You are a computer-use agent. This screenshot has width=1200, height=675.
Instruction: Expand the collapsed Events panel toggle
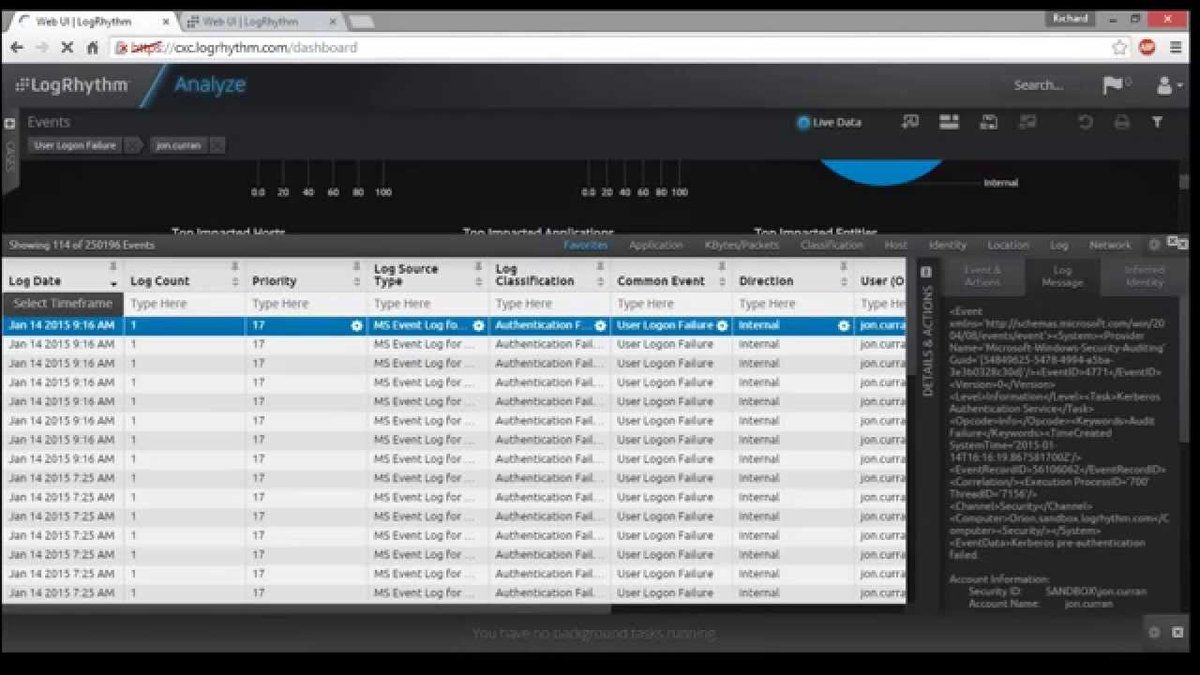10,123
